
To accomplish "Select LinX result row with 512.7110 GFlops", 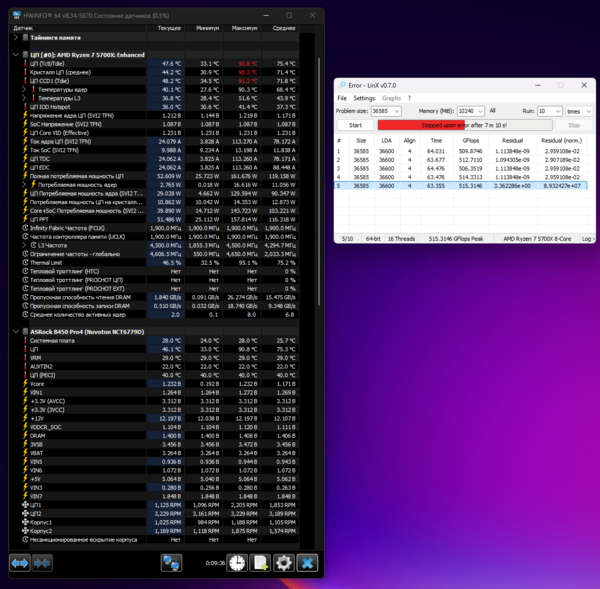I will click(x=461, y=160).
